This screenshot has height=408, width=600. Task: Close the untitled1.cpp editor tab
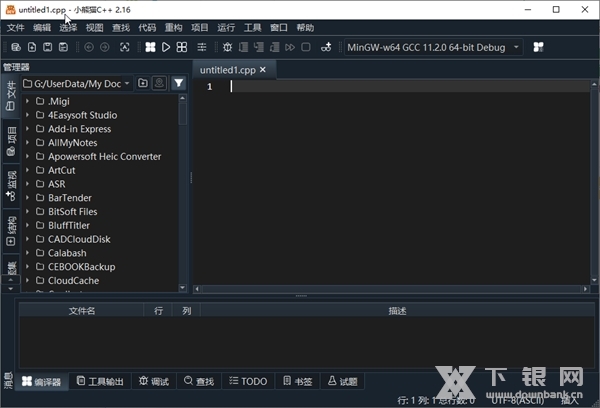263,70
